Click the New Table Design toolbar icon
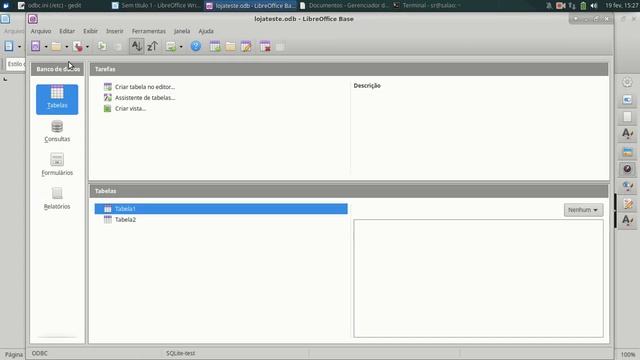Viewport: 640px width, 360px height. (x=215, y=47)
